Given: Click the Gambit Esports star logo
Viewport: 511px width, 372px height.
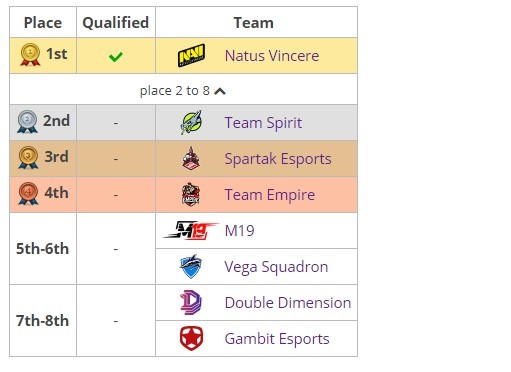Looking at the screenshot, I should 191,338.
